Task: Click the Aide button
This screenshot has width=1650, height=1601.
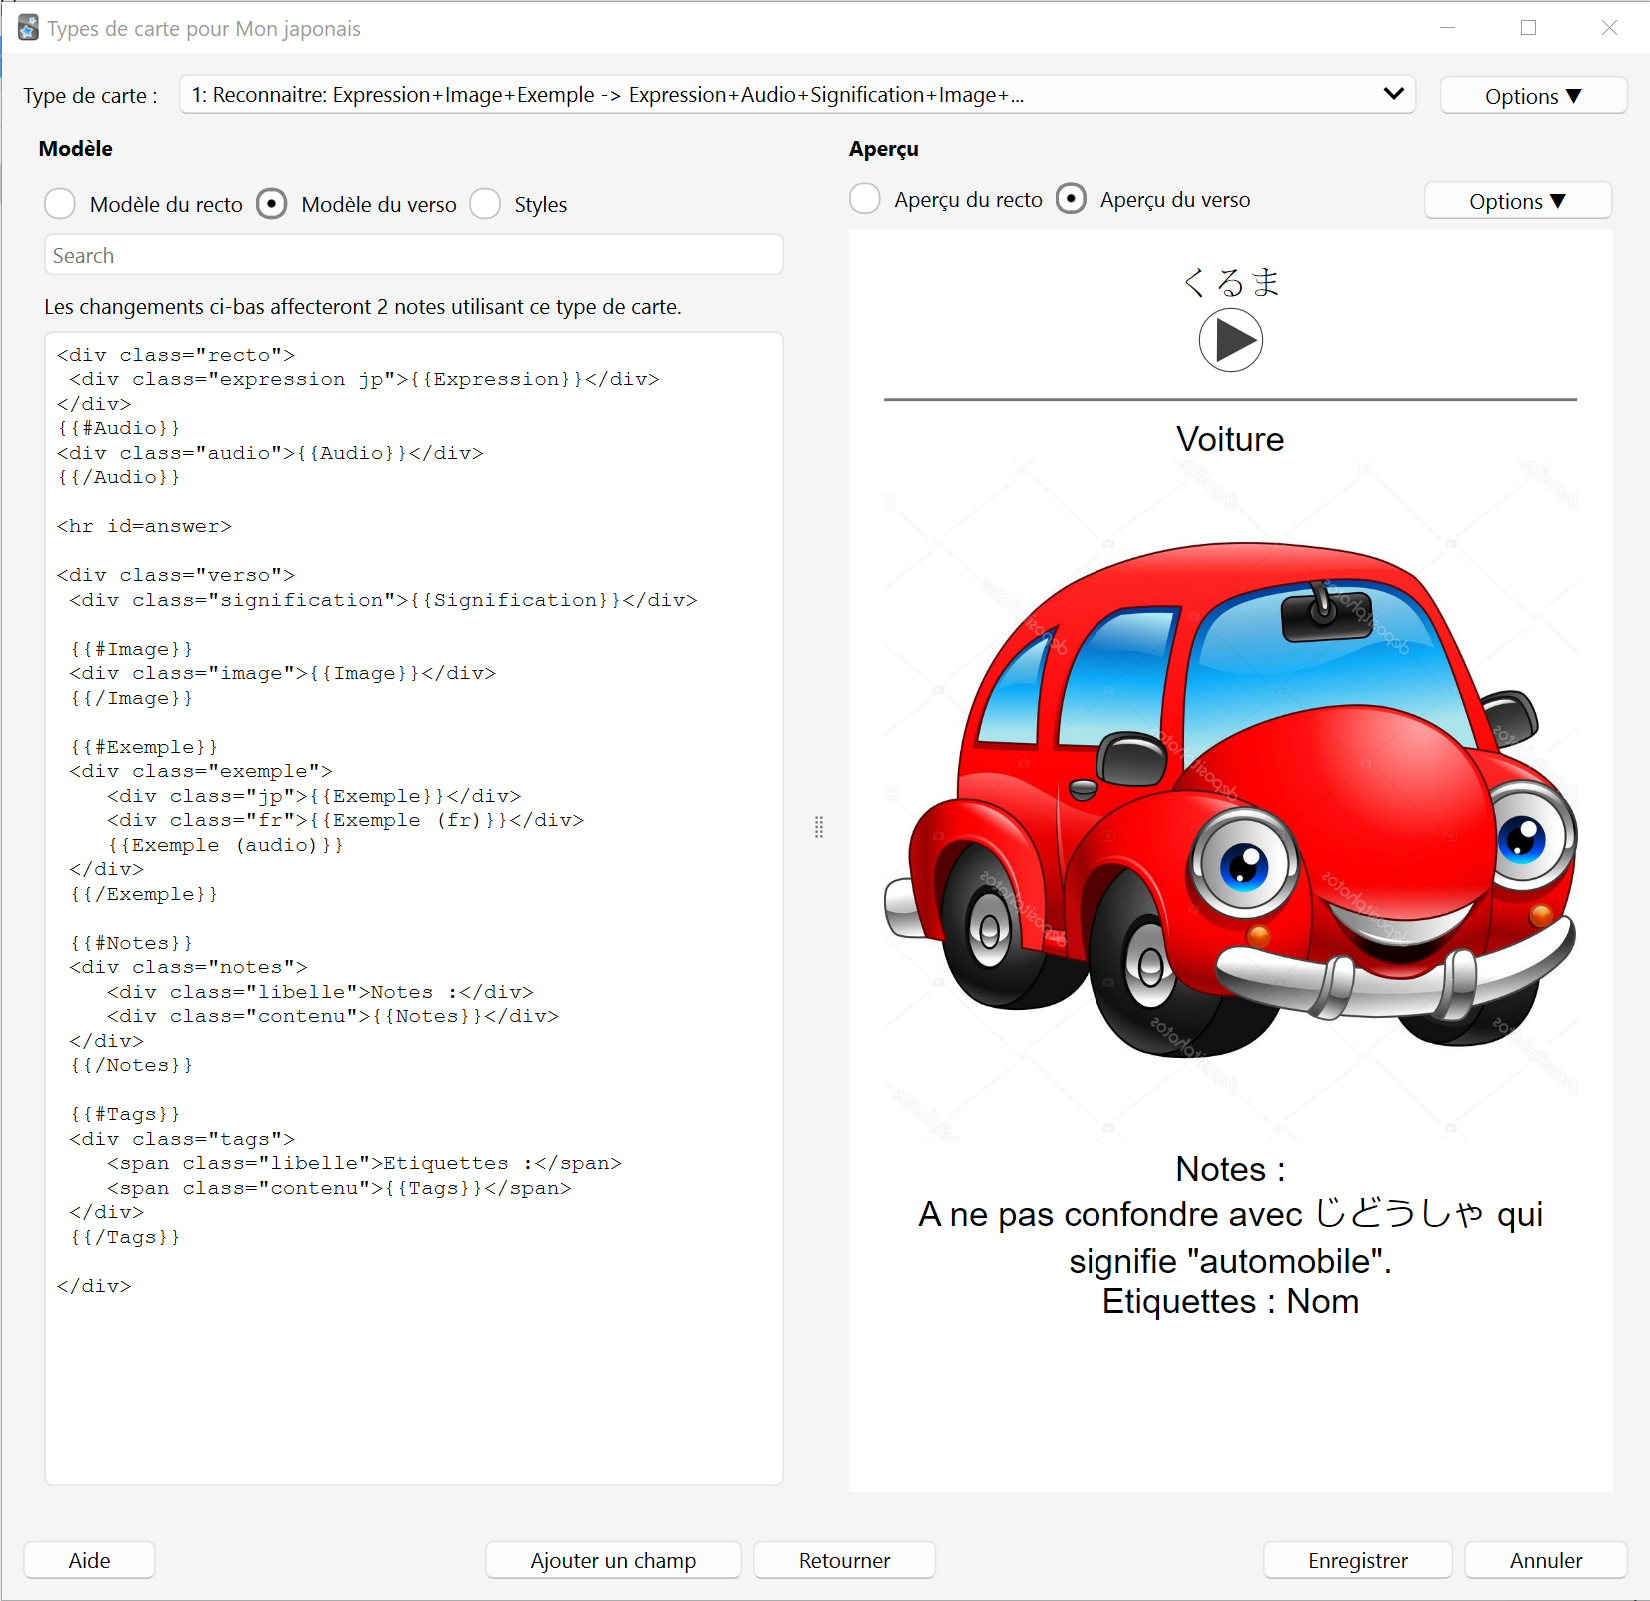Action: coord(89,1560)
